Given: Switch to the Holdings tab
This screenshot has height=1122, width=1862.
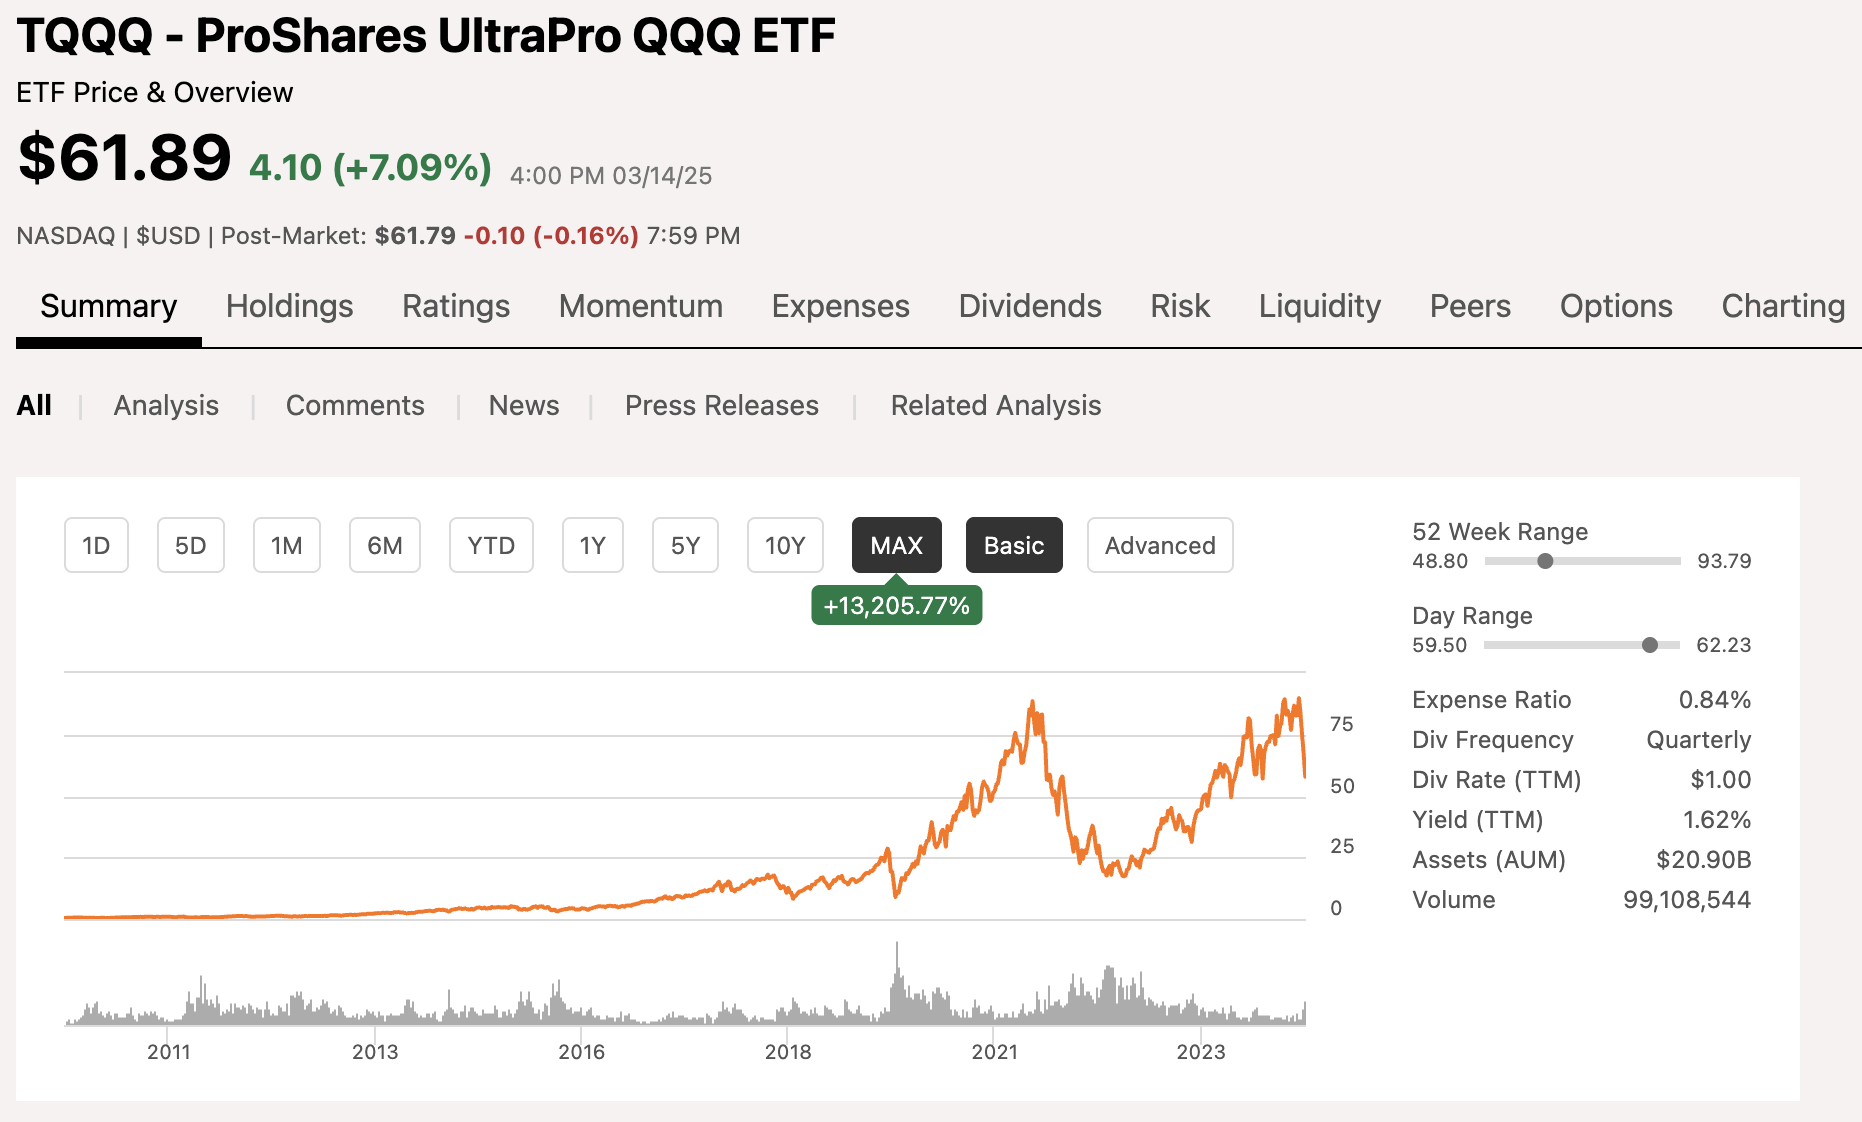Looking at the screenshot, I should tap(288, 307).
